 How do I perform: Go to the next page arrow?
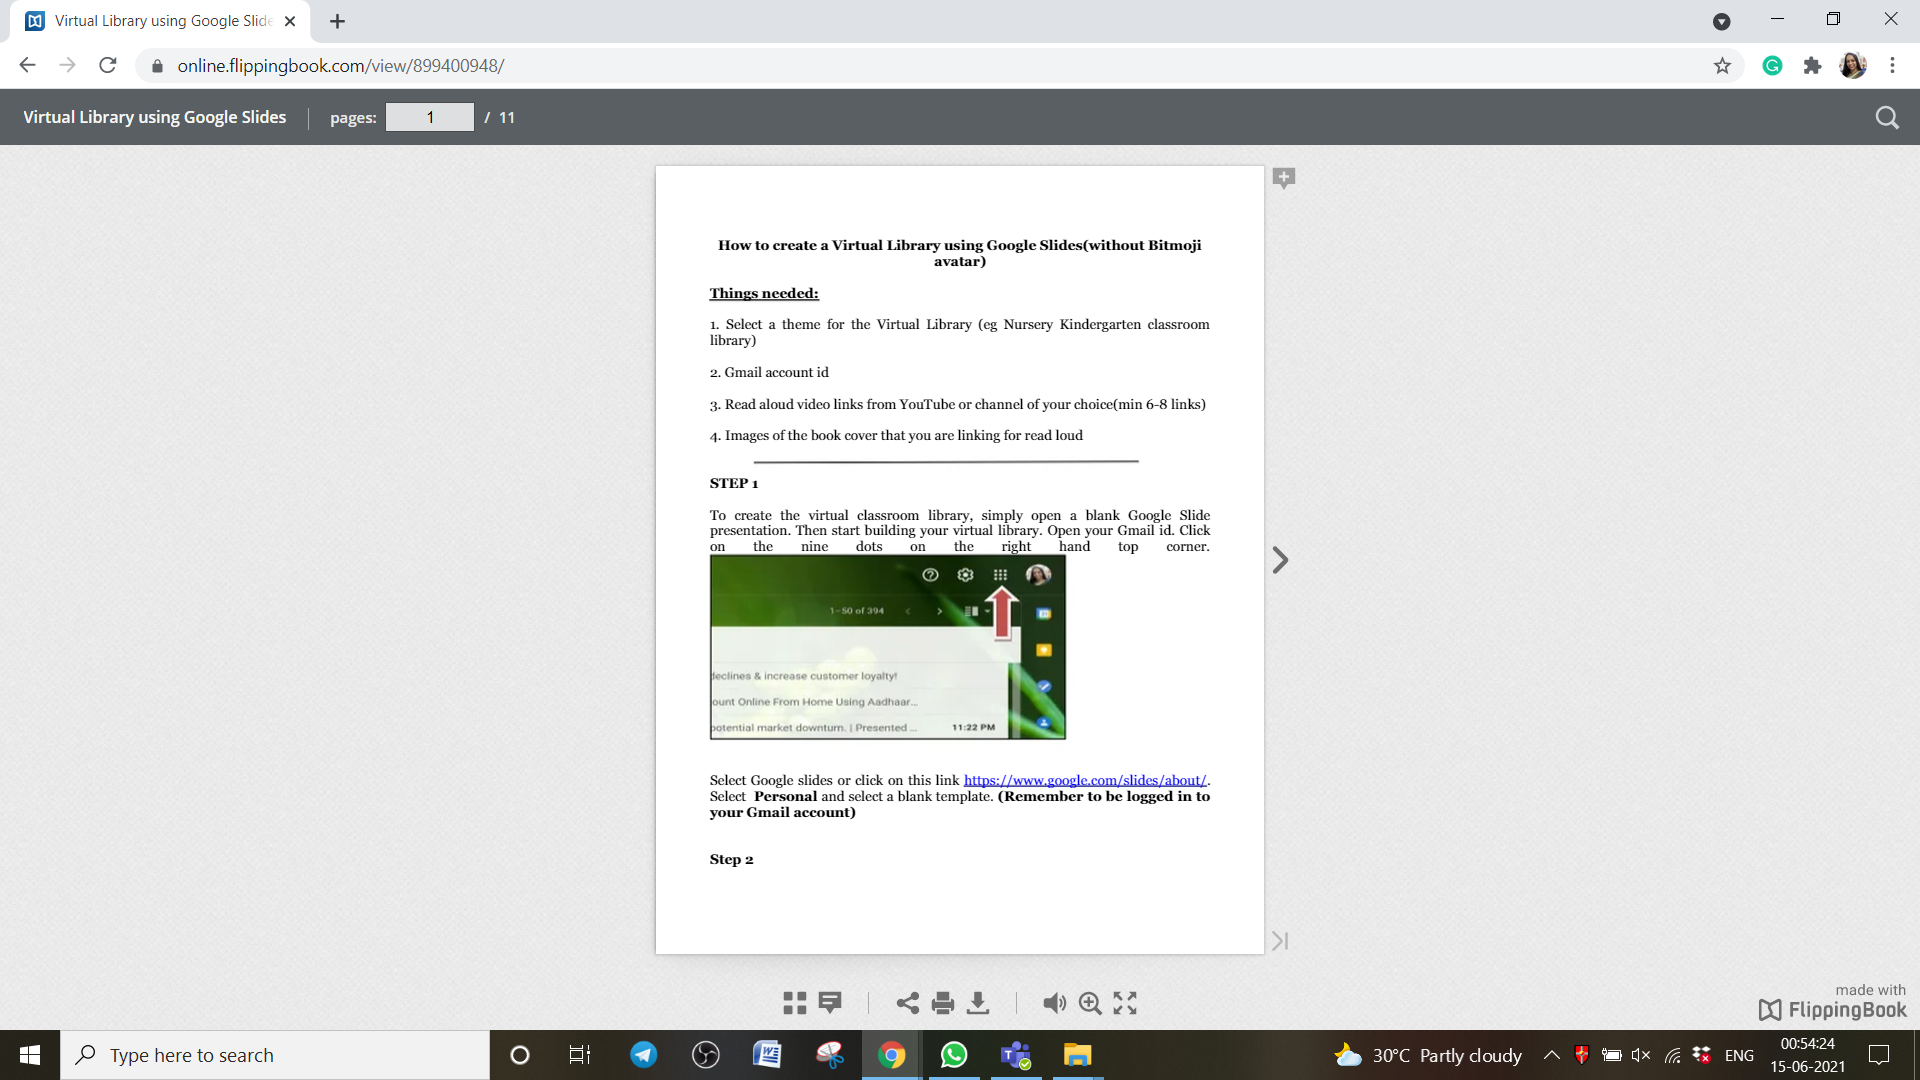(x=1280, y=560)
